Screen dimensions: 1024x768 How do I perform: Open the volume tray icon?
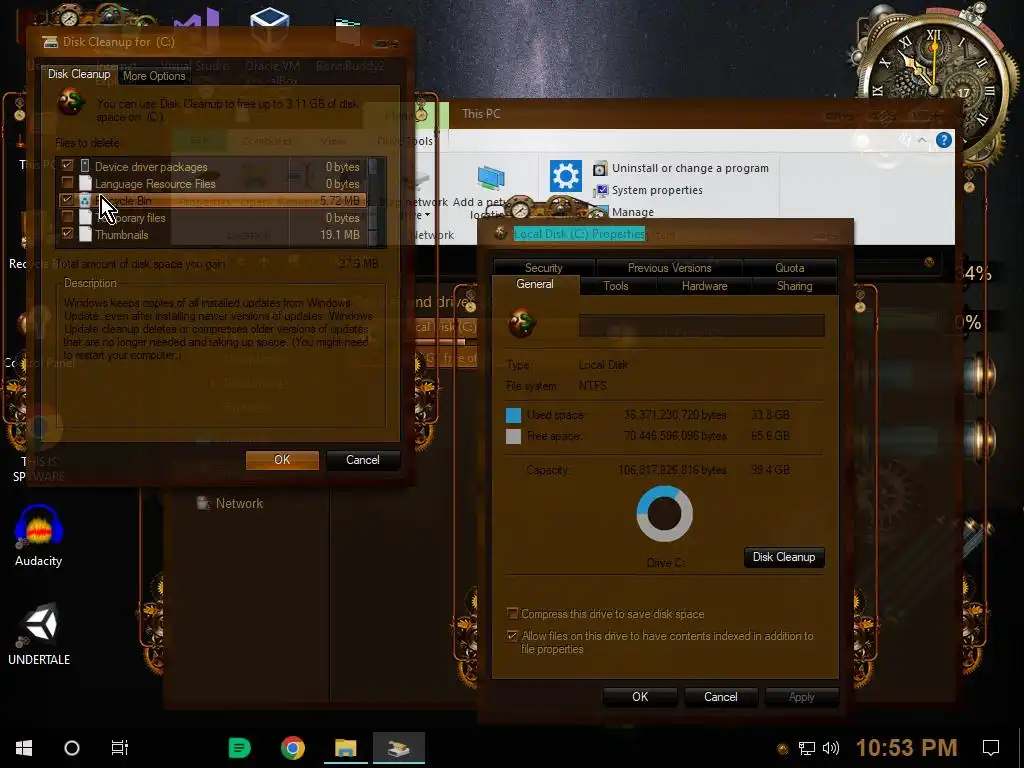831,748
